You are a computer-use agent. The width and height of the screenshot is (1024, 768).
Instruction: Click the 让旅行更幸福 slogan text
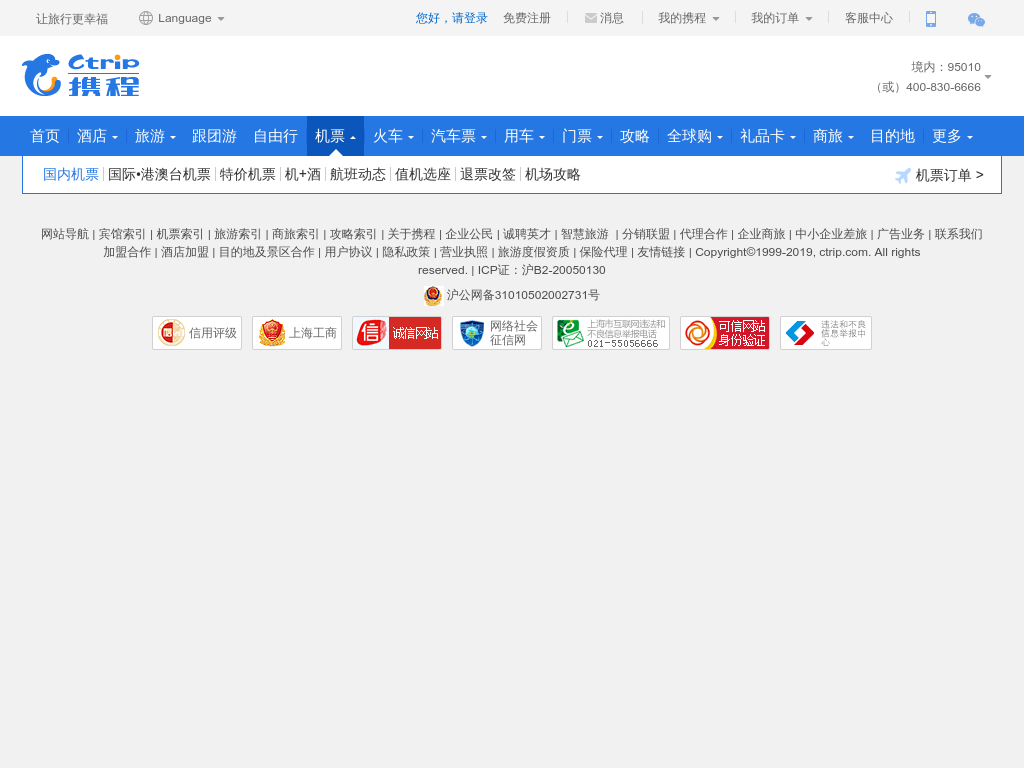click(72, 19)
